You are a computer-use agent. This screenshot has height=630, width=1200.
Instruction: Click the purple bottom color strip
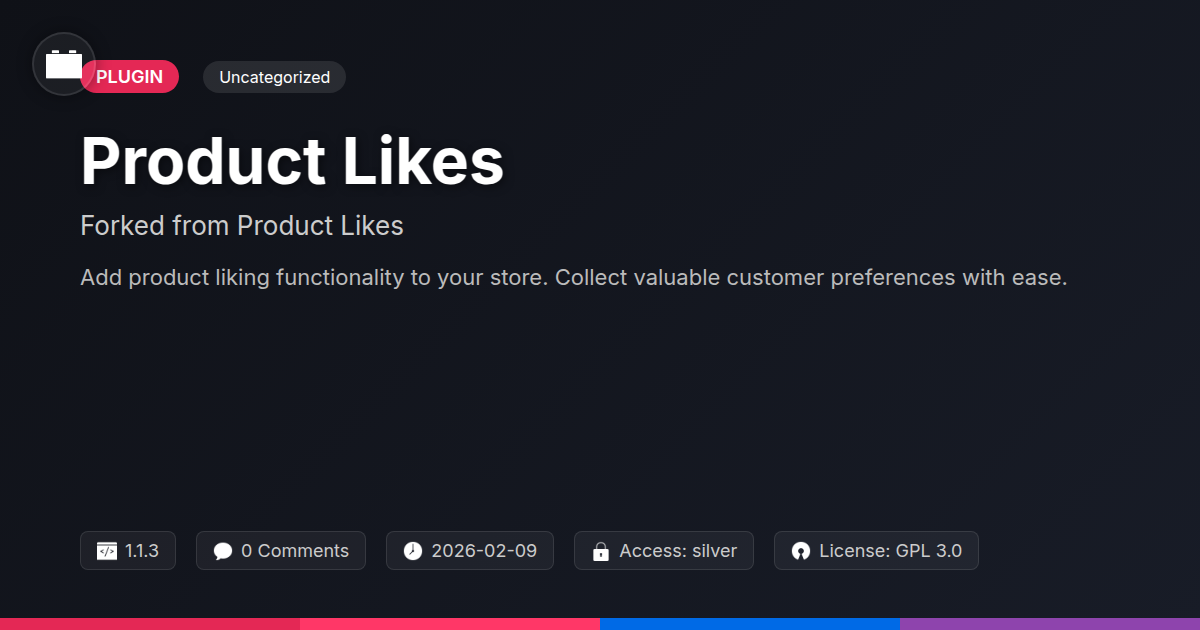[x=1050, y=623]
